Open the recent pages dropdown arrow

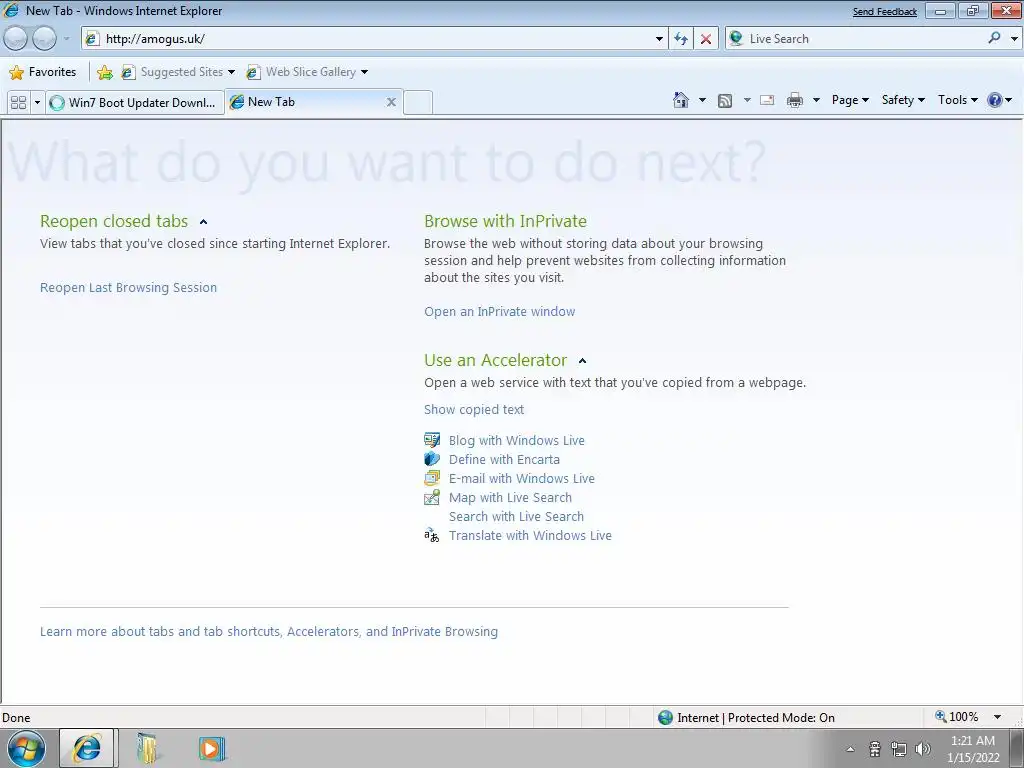(66, 39)
